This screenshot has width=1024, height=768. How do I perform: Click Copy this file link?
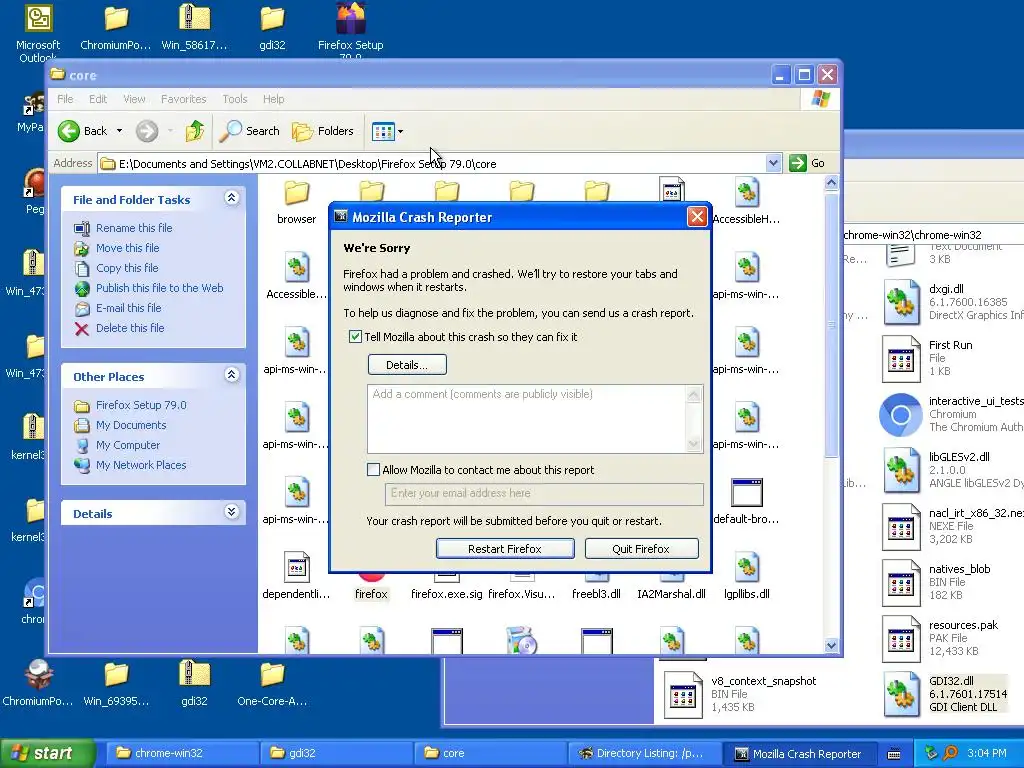point(127,268)
